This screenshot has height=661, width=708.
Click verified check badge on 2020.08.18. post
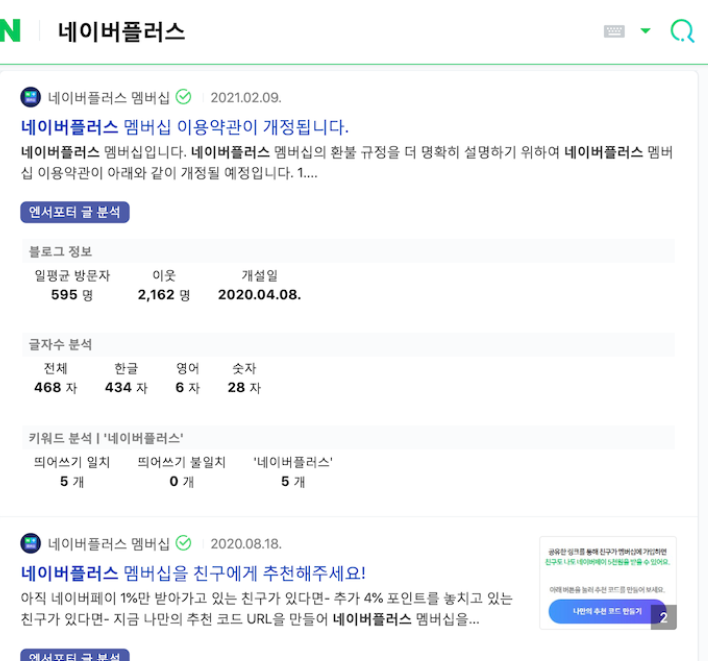click(x=183, y=543)
